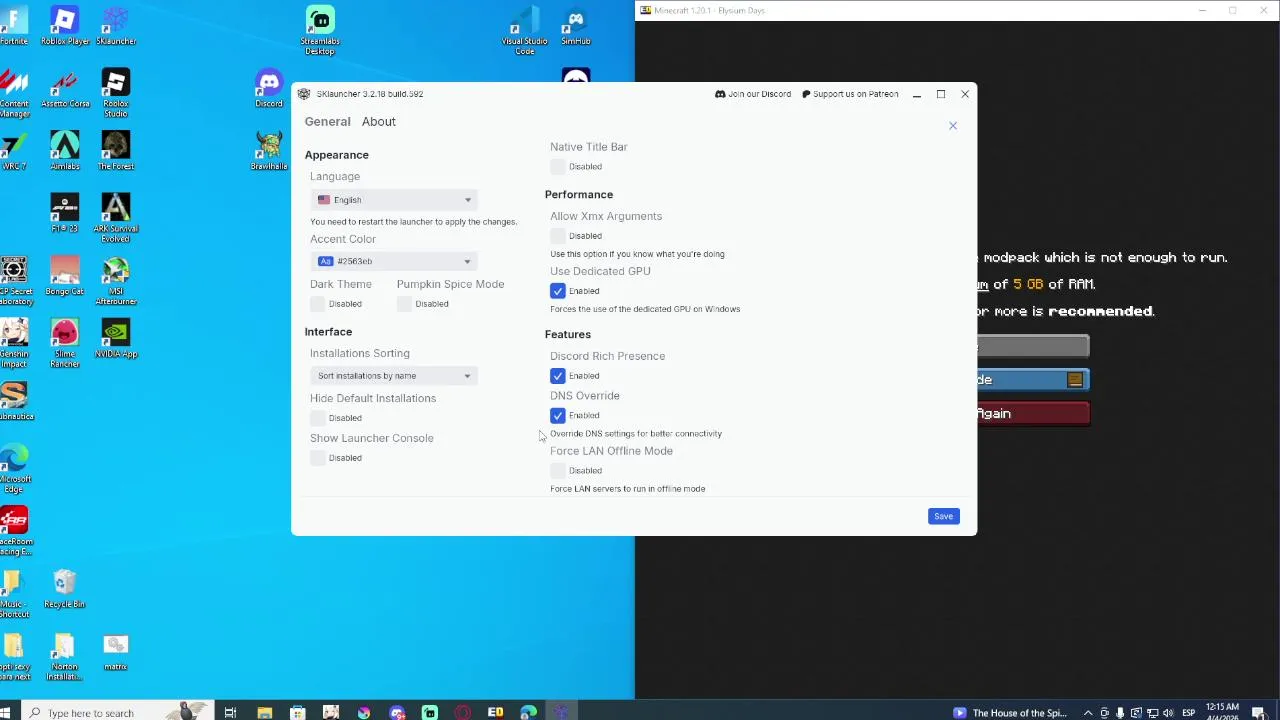This screenshot has height=720, width=1280.
Task: Click Join our Discord link
Action: 753,94
